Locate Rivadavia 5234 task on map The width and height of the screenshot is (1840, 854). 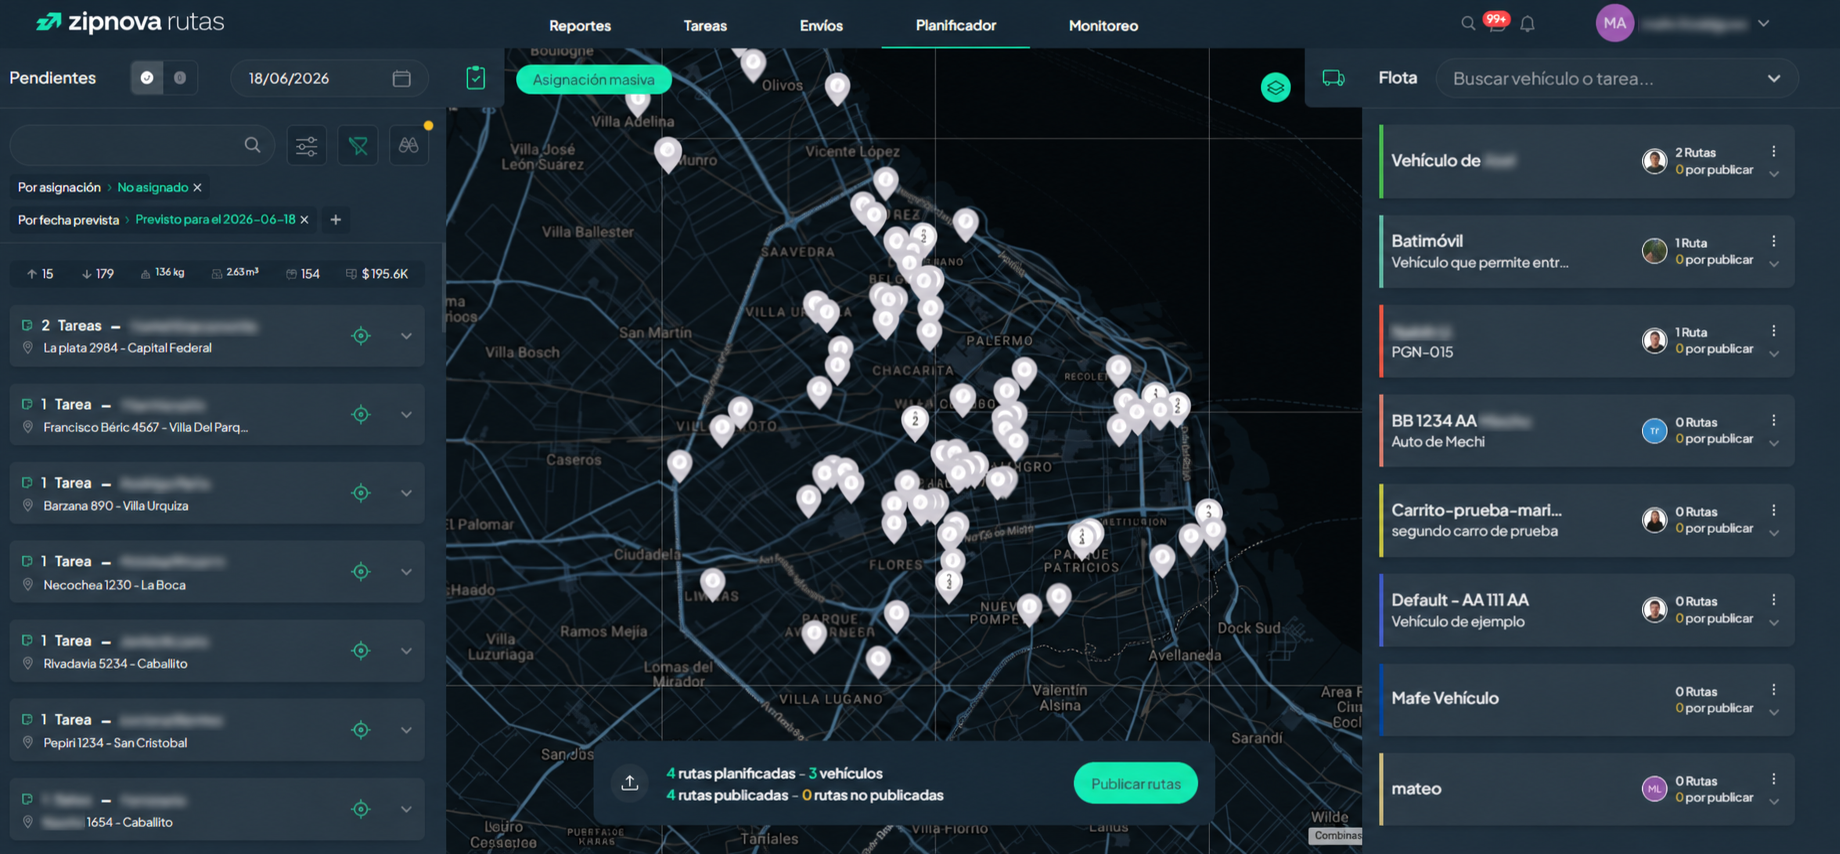click(x=361, y=651)
